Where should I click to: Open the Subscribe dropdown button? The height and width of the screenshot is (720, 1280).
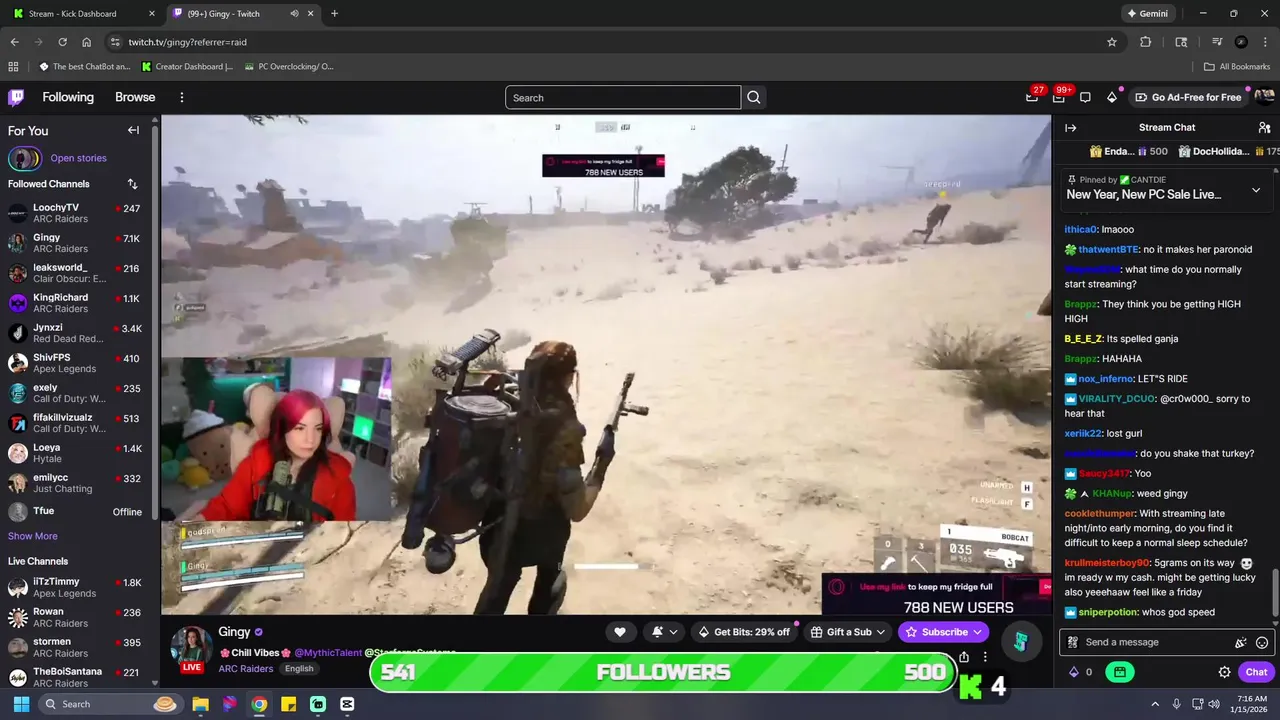(x=943, y=632)
